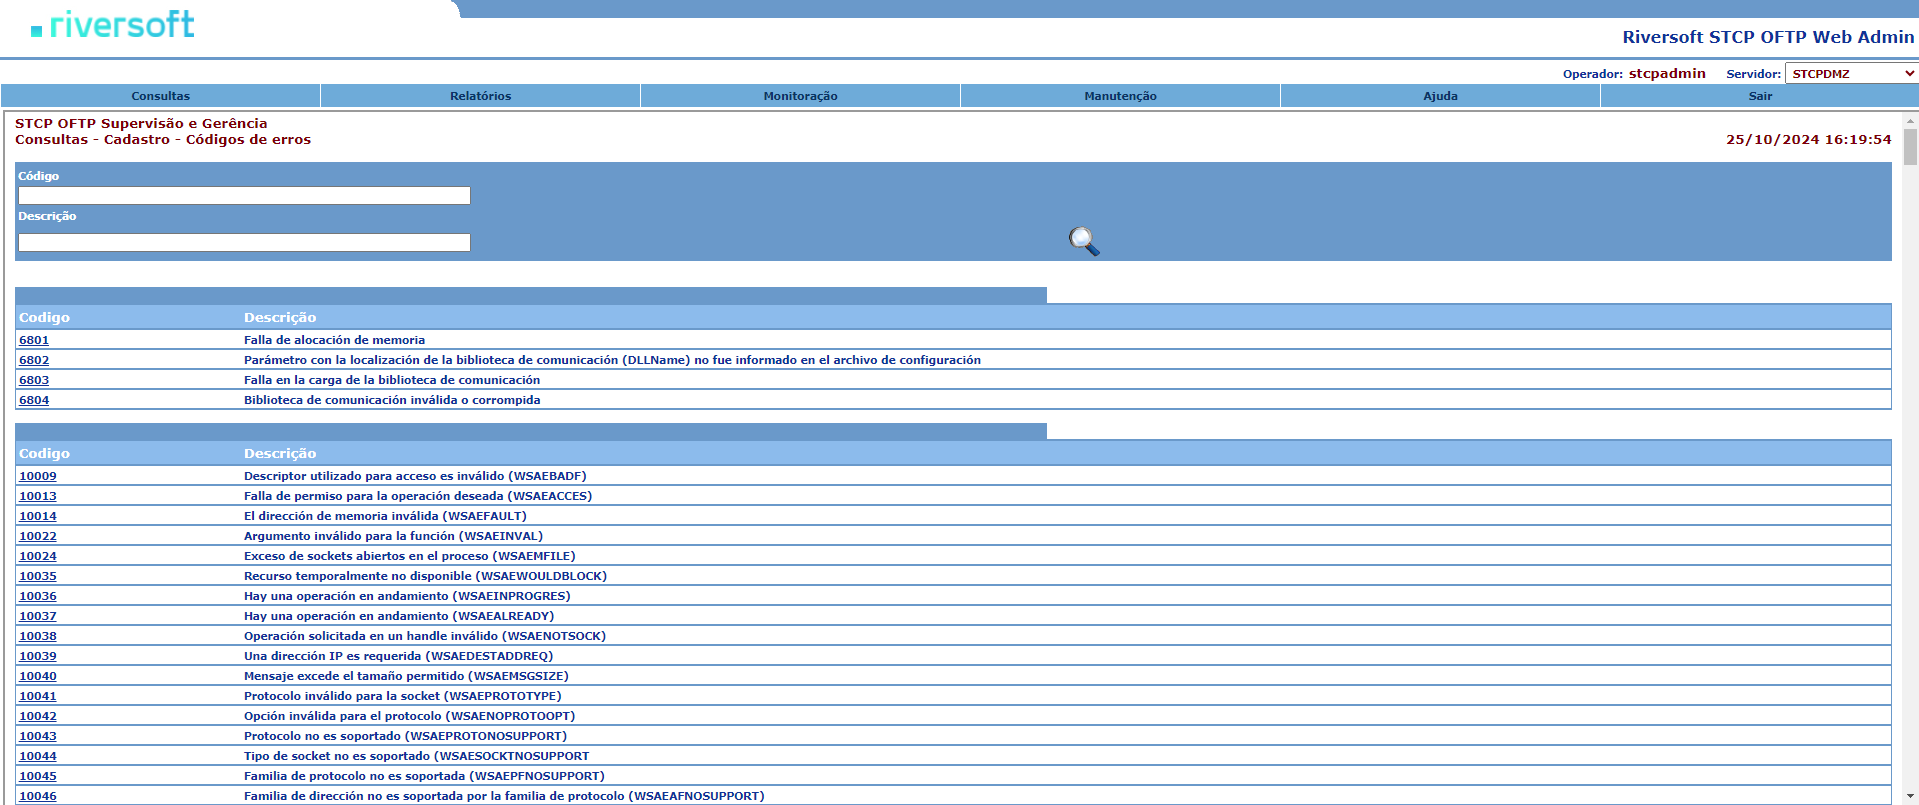Open error code 10041 link
This screenshot has height=805, width=1919.
pos(38,696)
